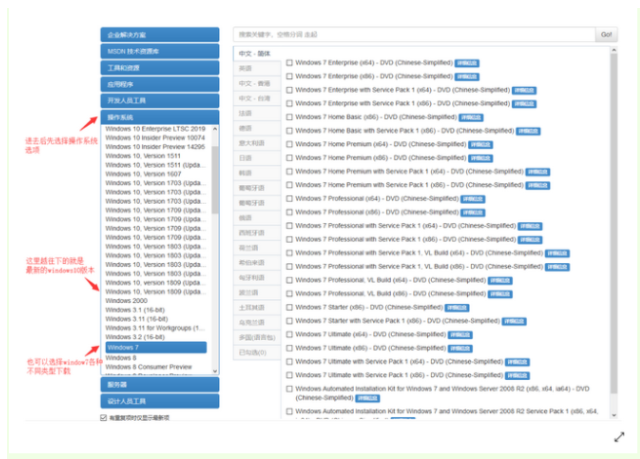The height and width of the screenshot is (459, 640).
Task: Click the fullscreen expand arrows icon
Action: 619,437
